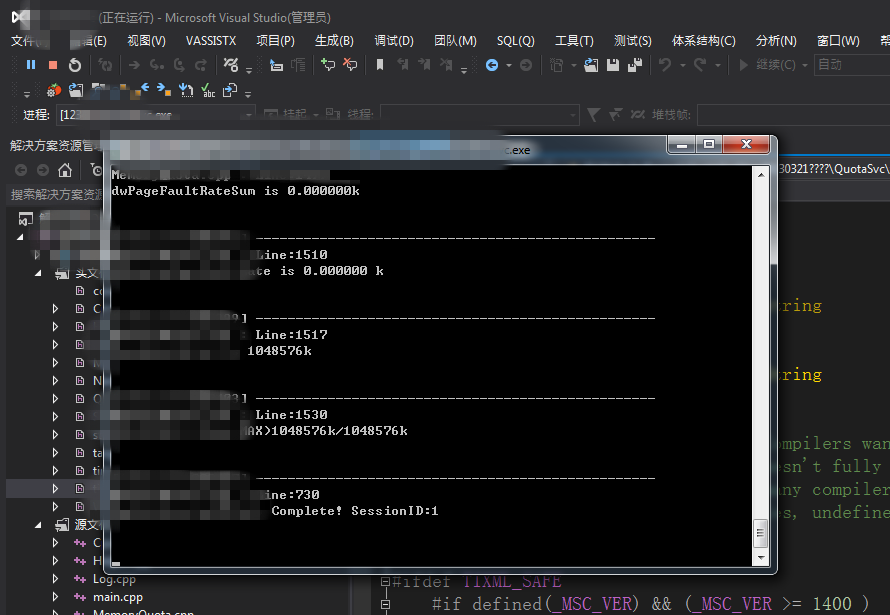Click the Solution Explorer search box
890x615 pixels.
[55, 194]
